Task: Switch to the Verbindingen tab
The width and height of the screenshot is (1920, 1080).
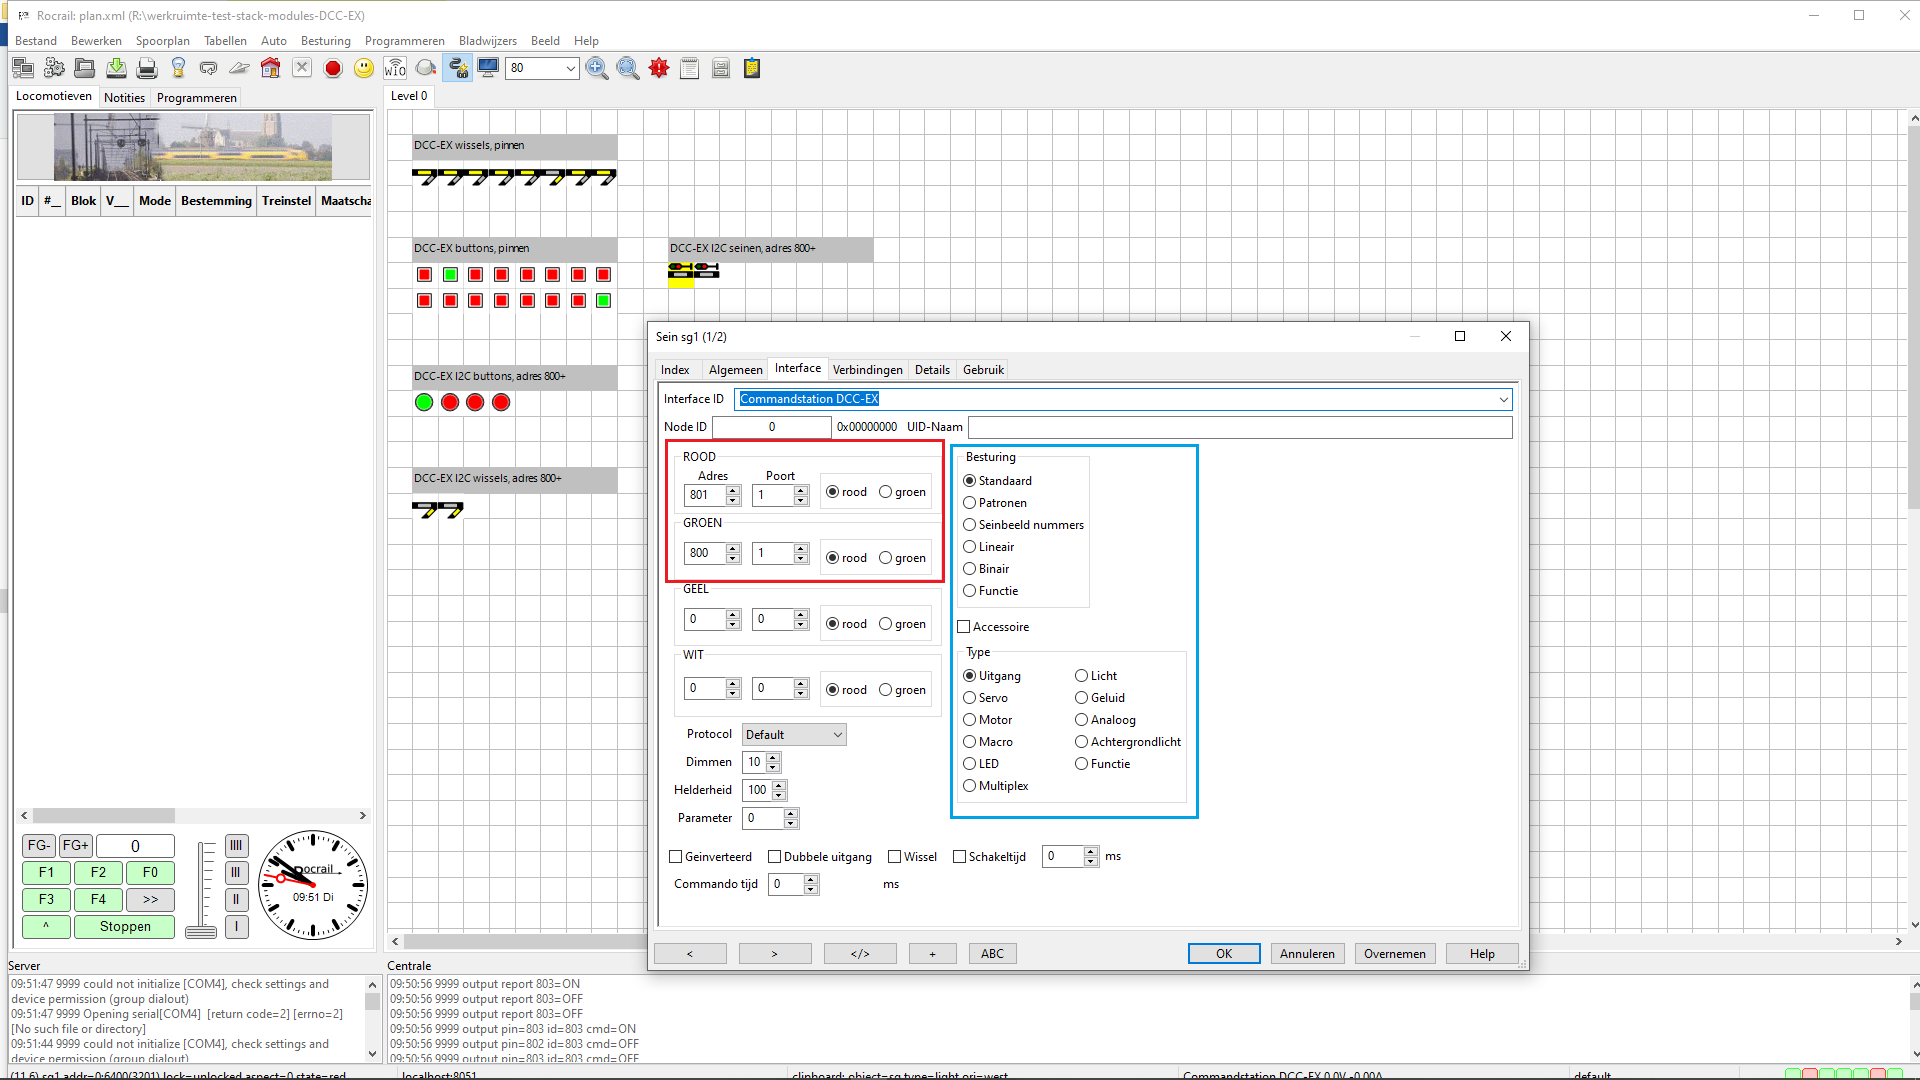Action: 867,370
